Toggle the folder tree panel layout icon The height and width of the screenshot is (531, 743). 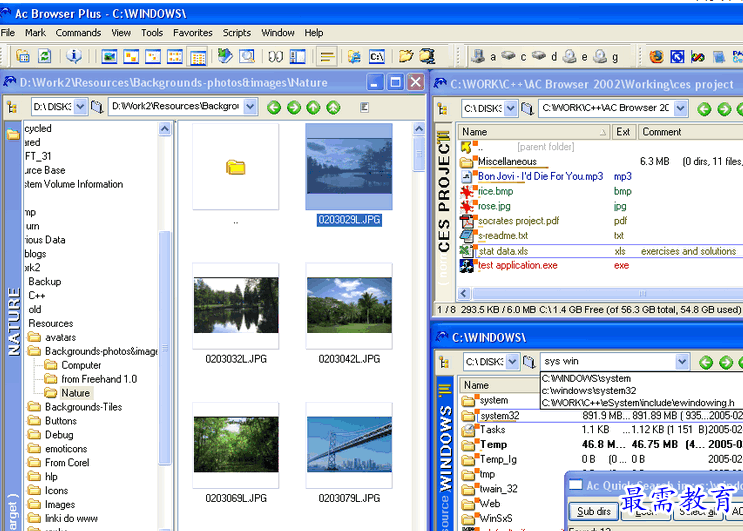click(x=298, y=57)
